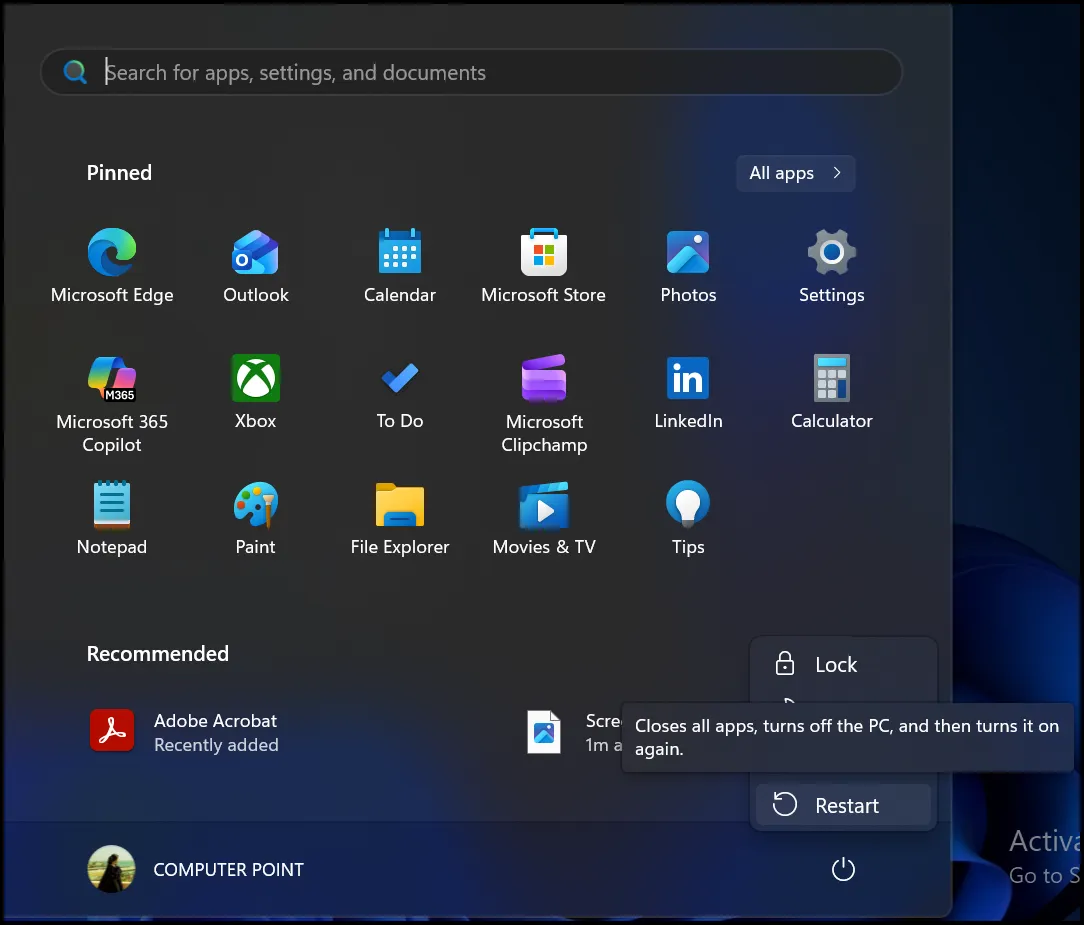Open the Tips app

click(688, 518)
